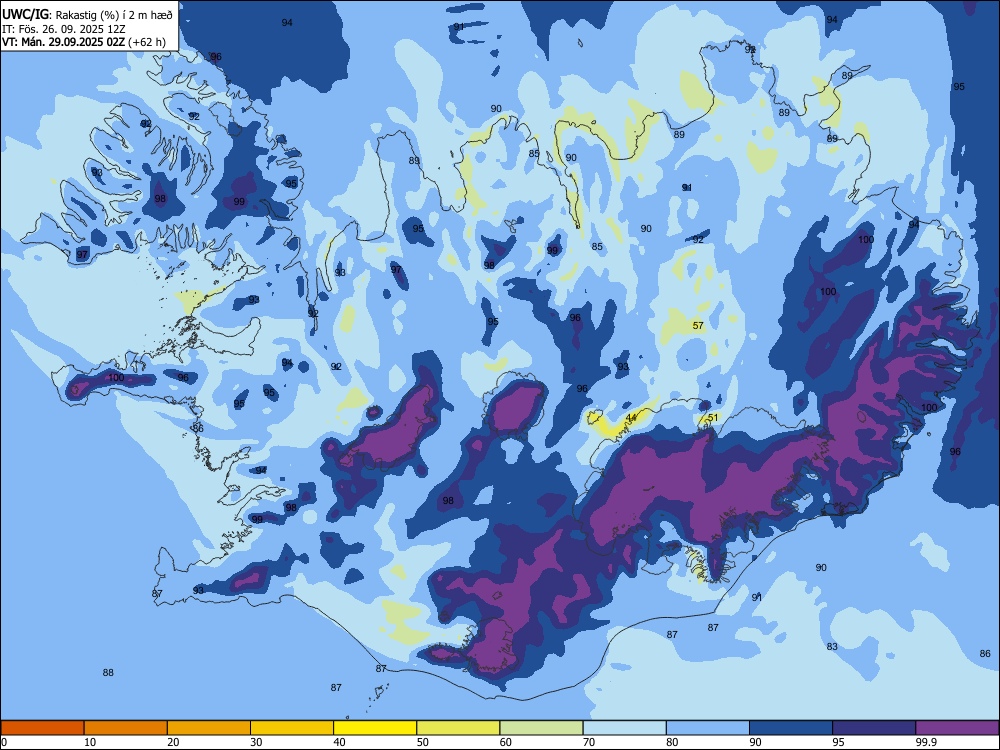Click the legend tick label "99.9"
The width and height of the screenshot is (1000, 750).
926,742
